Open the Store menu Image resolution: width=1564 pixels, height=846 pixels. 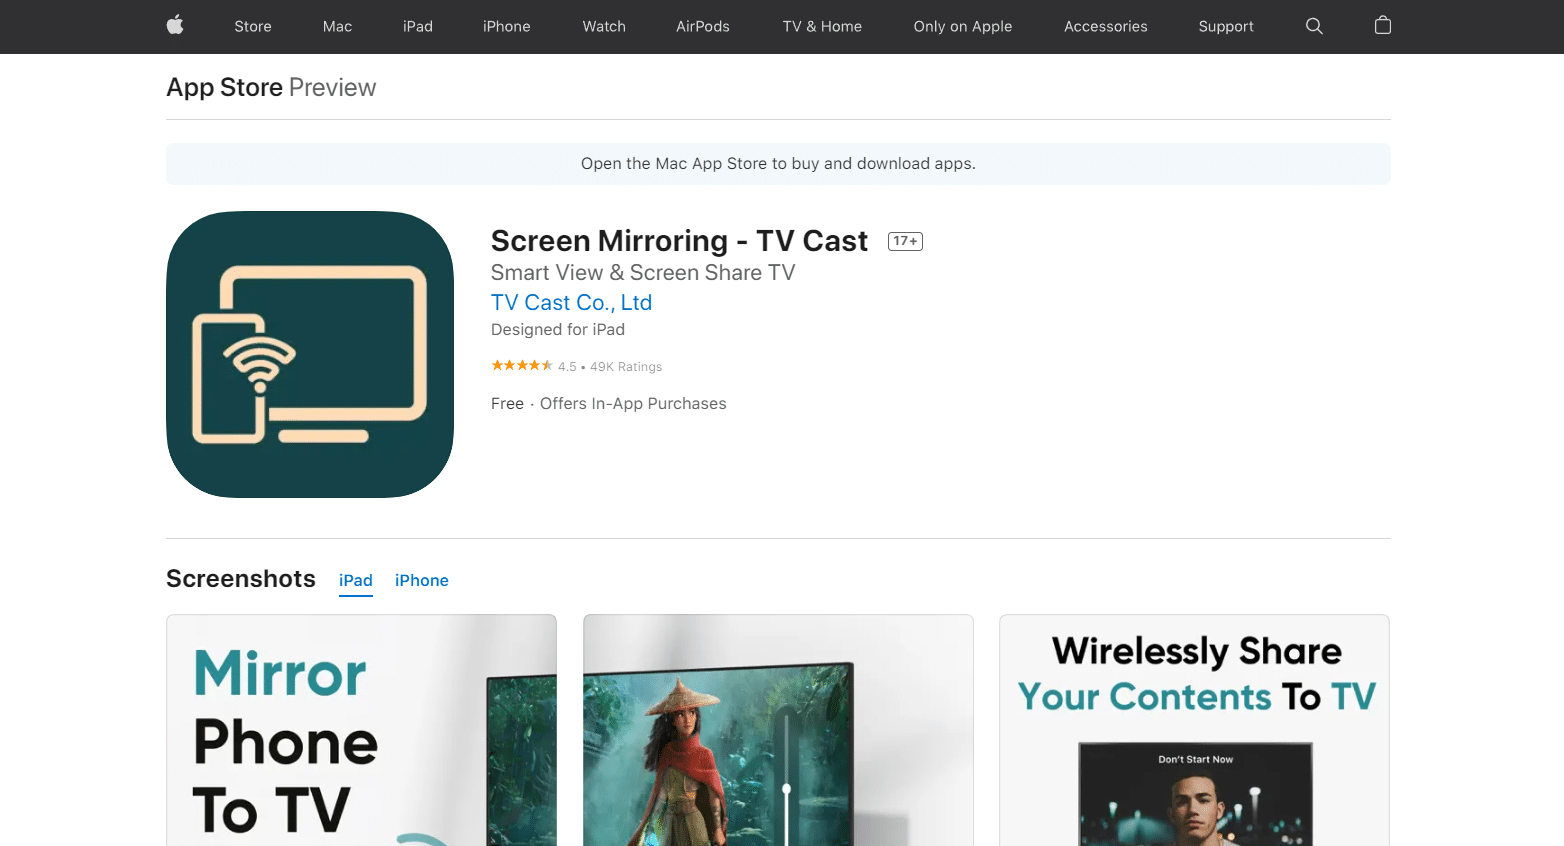(x=253, y=26)
